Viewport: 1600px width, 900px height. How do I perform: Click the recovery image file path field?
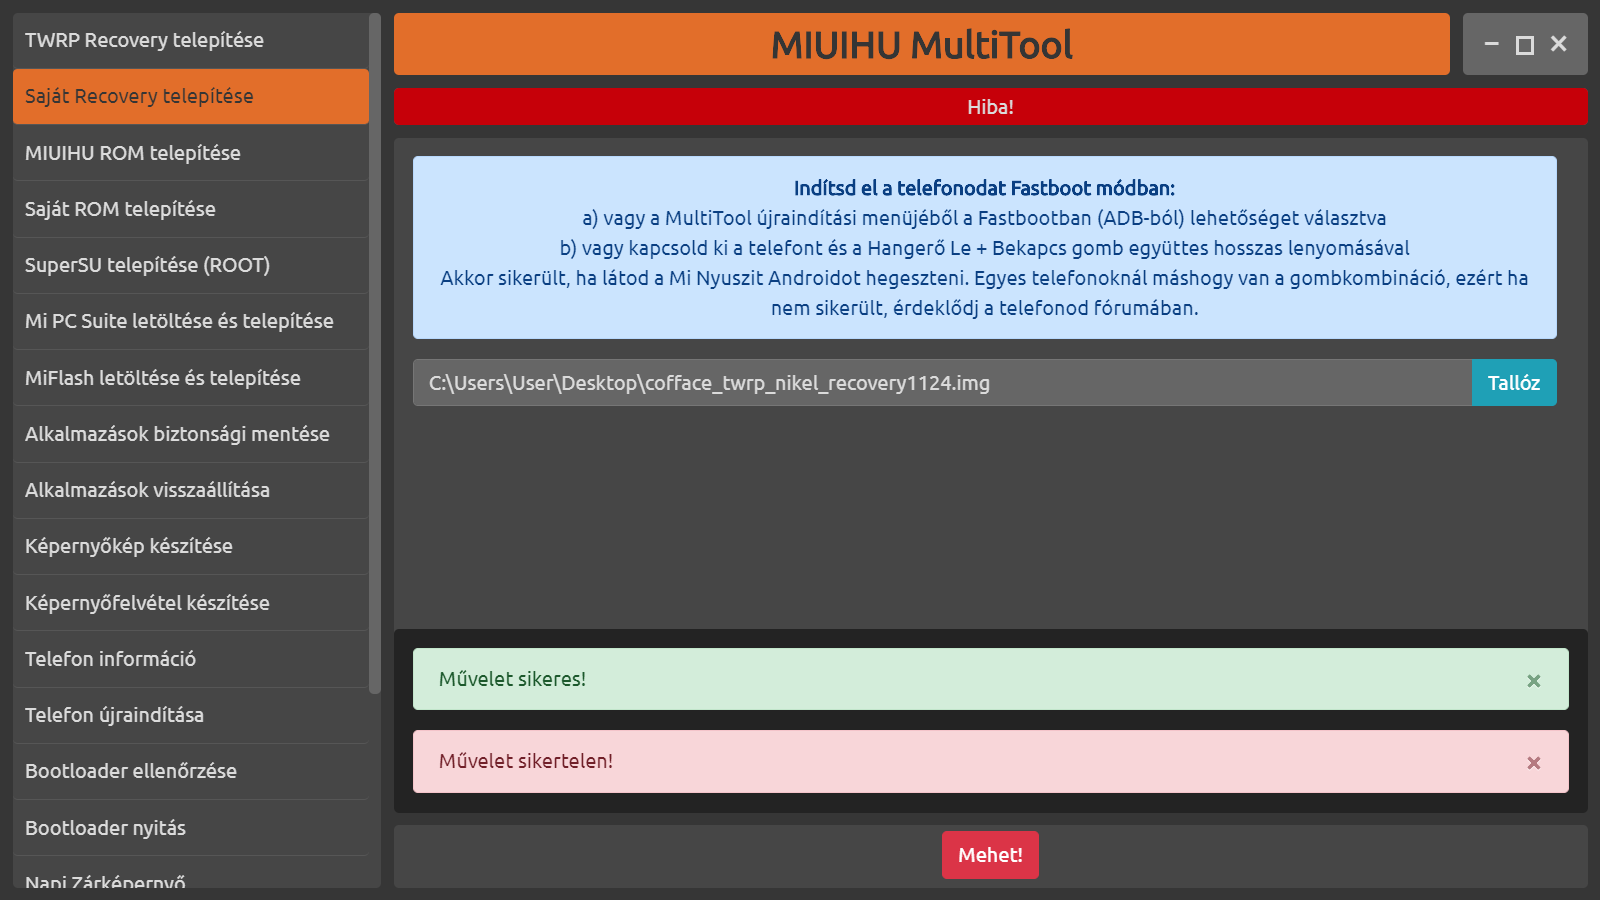click(942, 383)
